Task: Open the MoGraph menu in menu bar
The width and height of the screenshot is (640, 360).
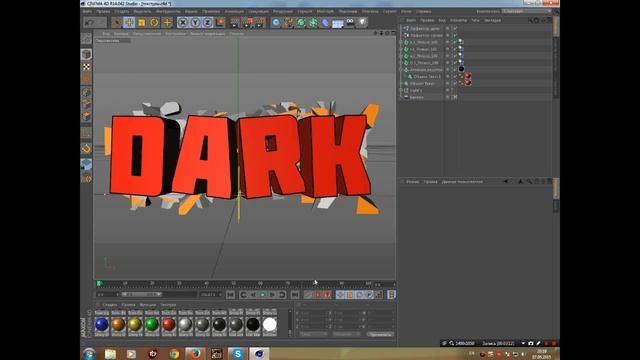Action: click(325, 11)
